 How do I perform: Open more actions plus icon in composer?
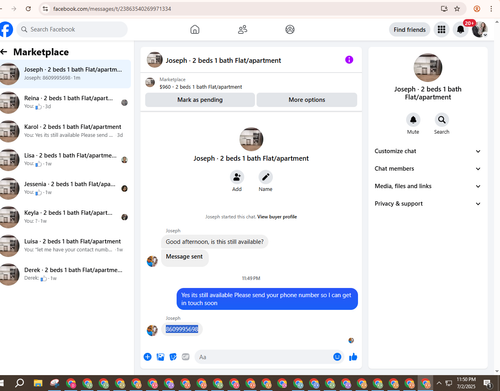pos(147,357)
